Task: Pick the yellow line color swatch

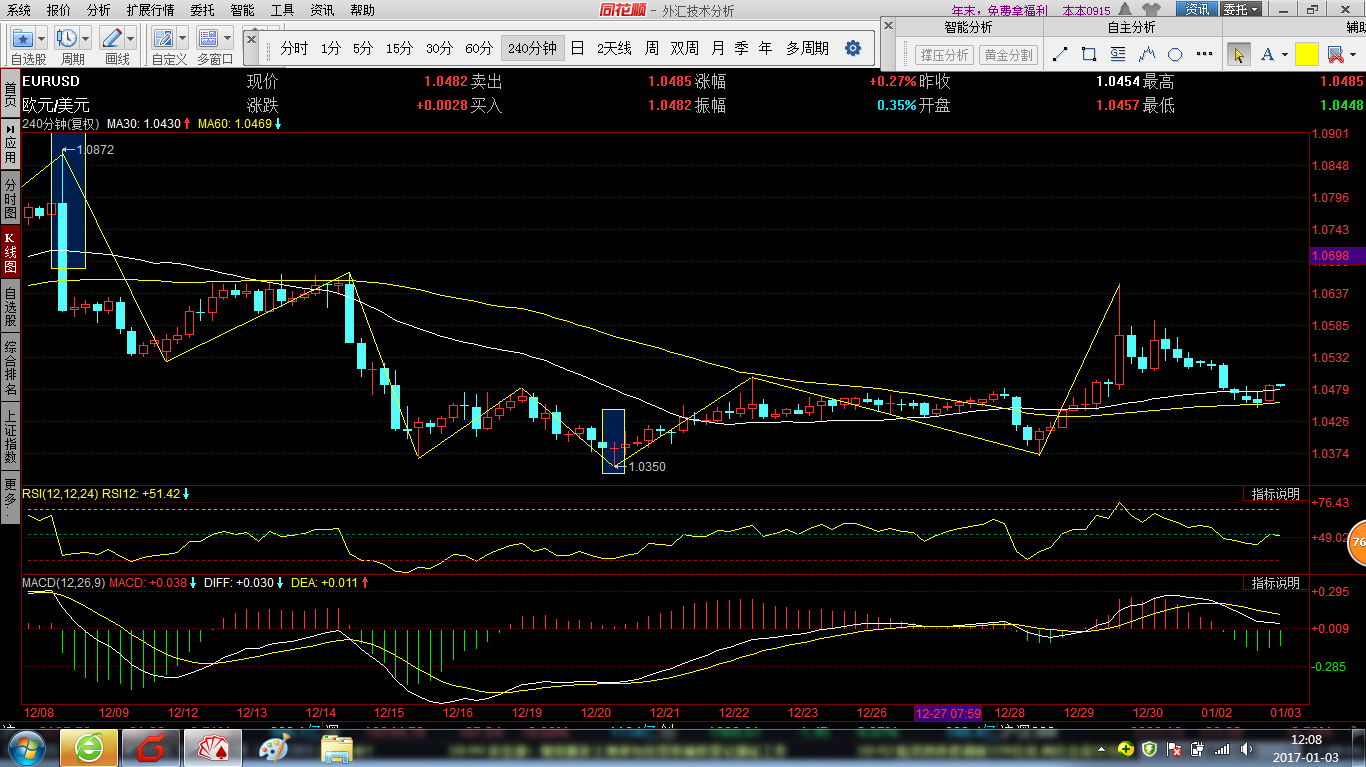Action: [1306, 54]
